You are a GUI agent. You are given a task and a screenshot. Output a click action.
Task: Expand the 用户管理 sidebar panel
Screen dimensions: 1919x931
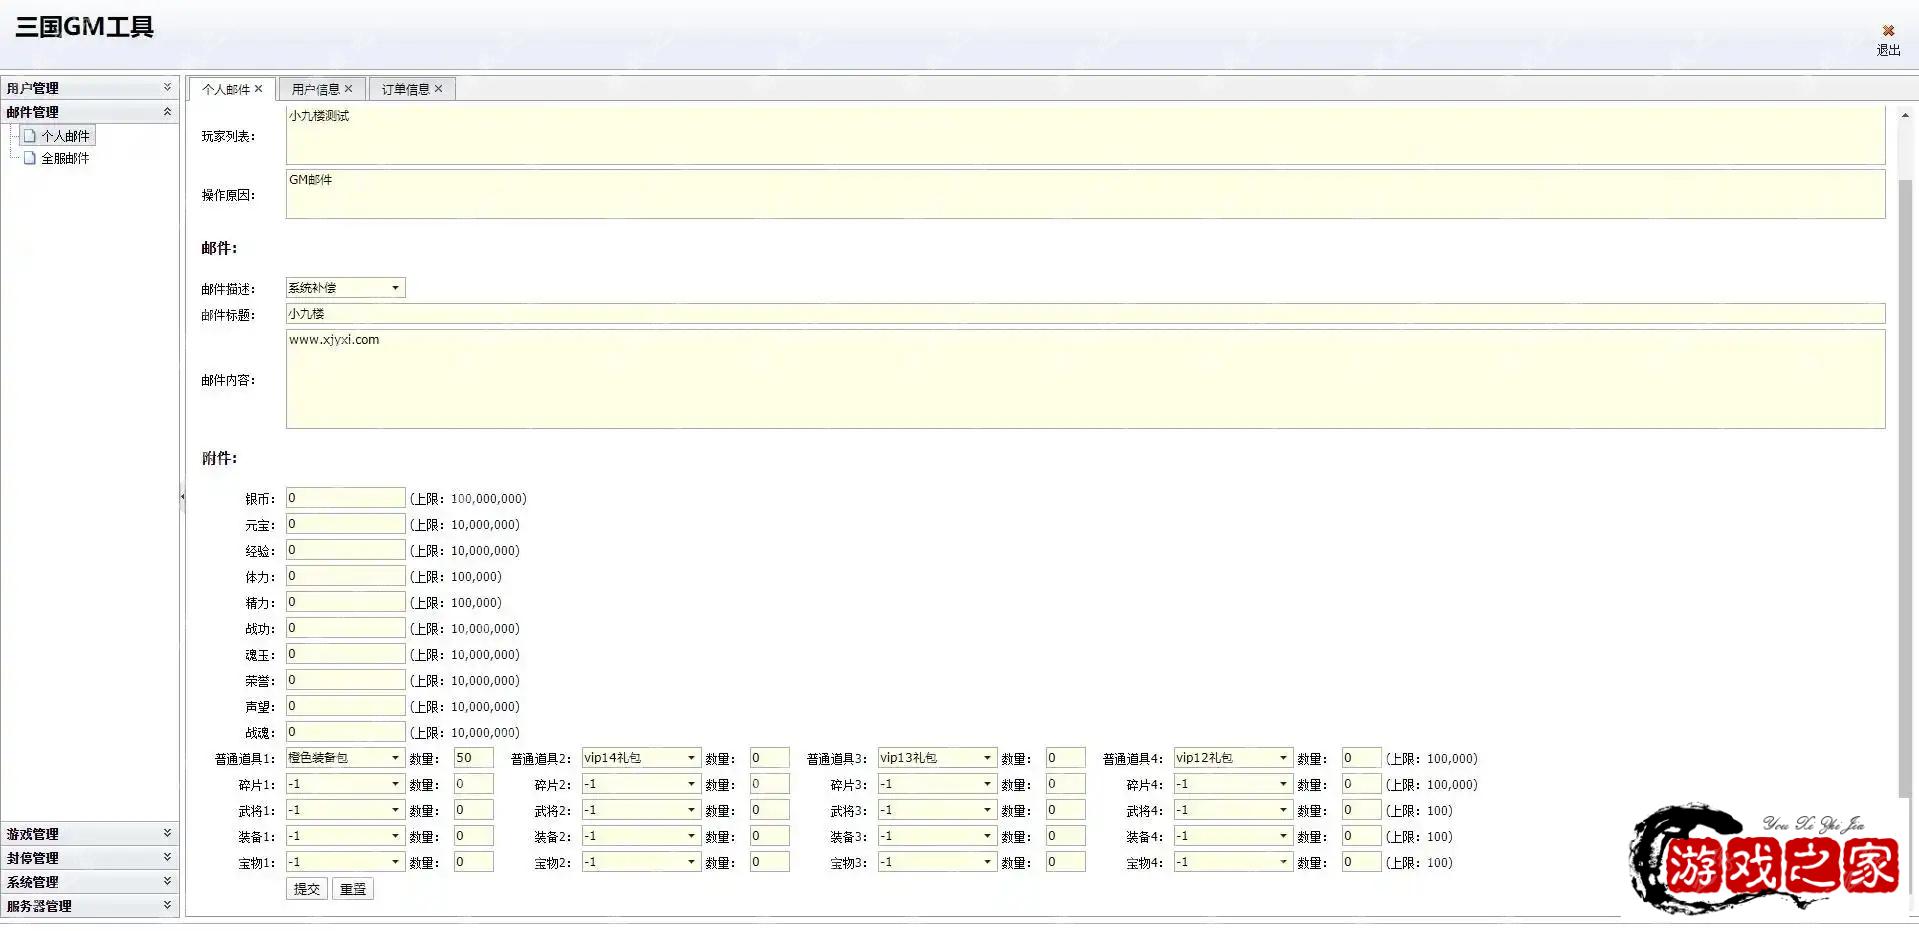pos(167,88)
